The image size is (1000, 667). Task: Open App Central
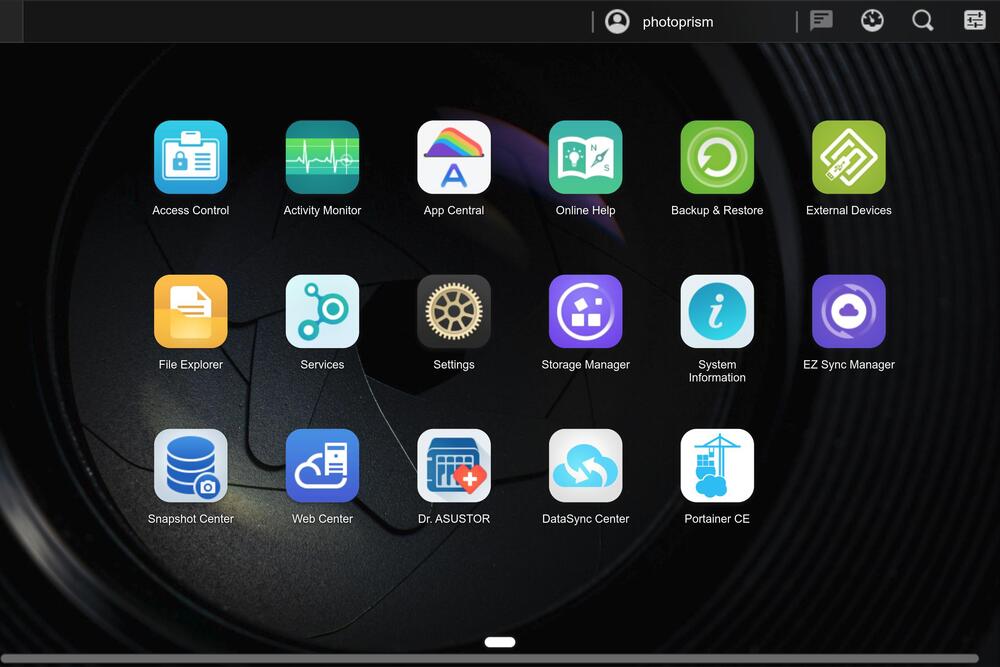[454, 157]
